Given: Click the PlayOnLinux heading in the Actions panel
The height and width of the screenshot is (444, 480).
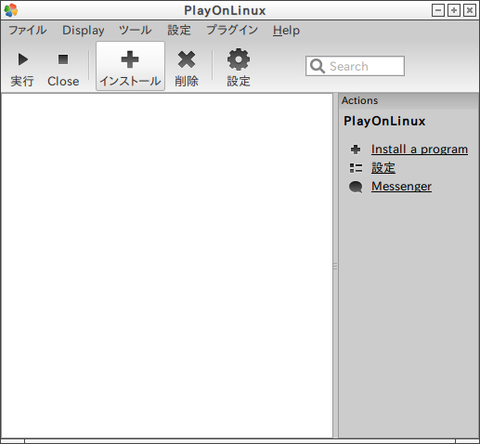Looking at the screenshot, I should 385,121.
